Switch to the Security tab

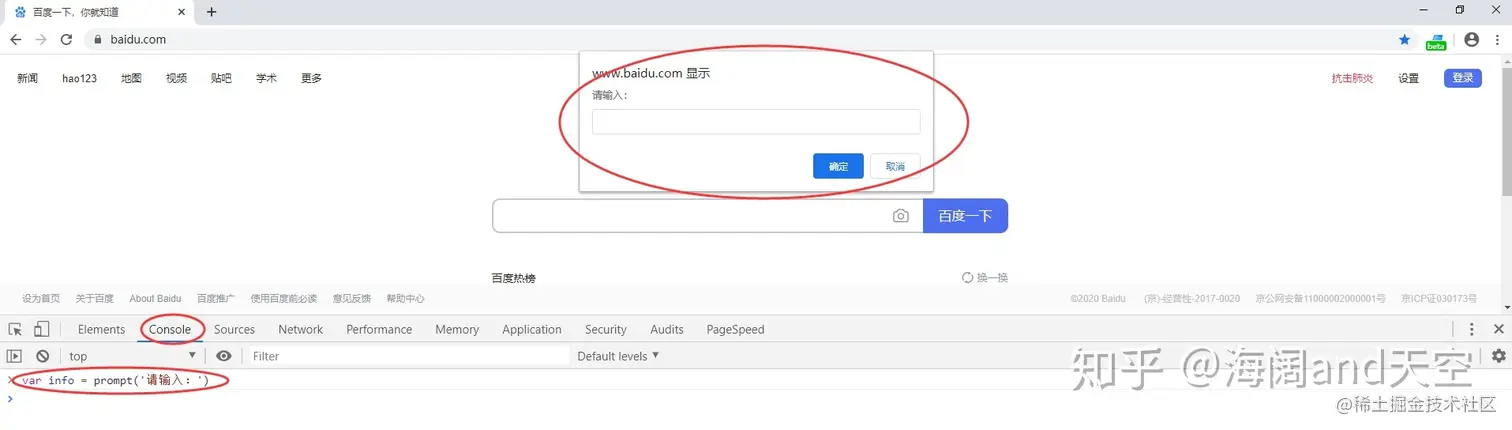click(x=606, y=329)
